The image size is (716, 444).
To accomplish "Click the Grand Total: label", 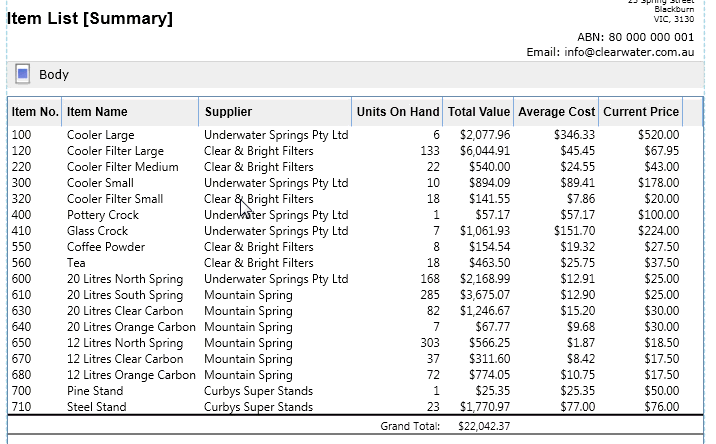I will 410,426.
